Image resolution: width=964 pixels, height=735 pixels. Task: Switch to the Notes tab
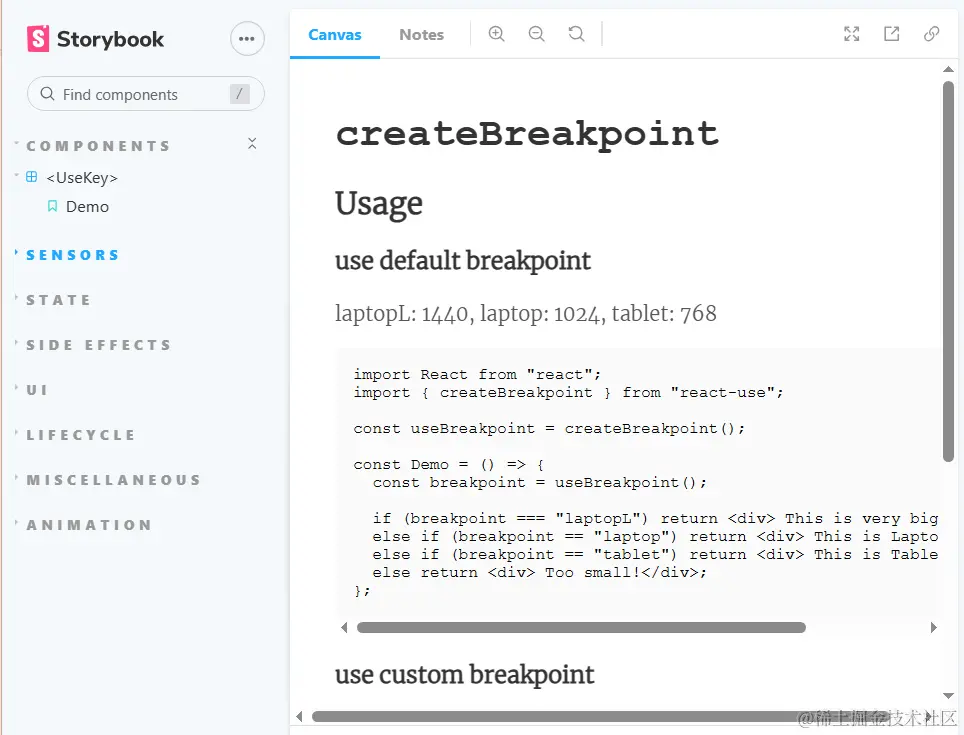point(421,34)
